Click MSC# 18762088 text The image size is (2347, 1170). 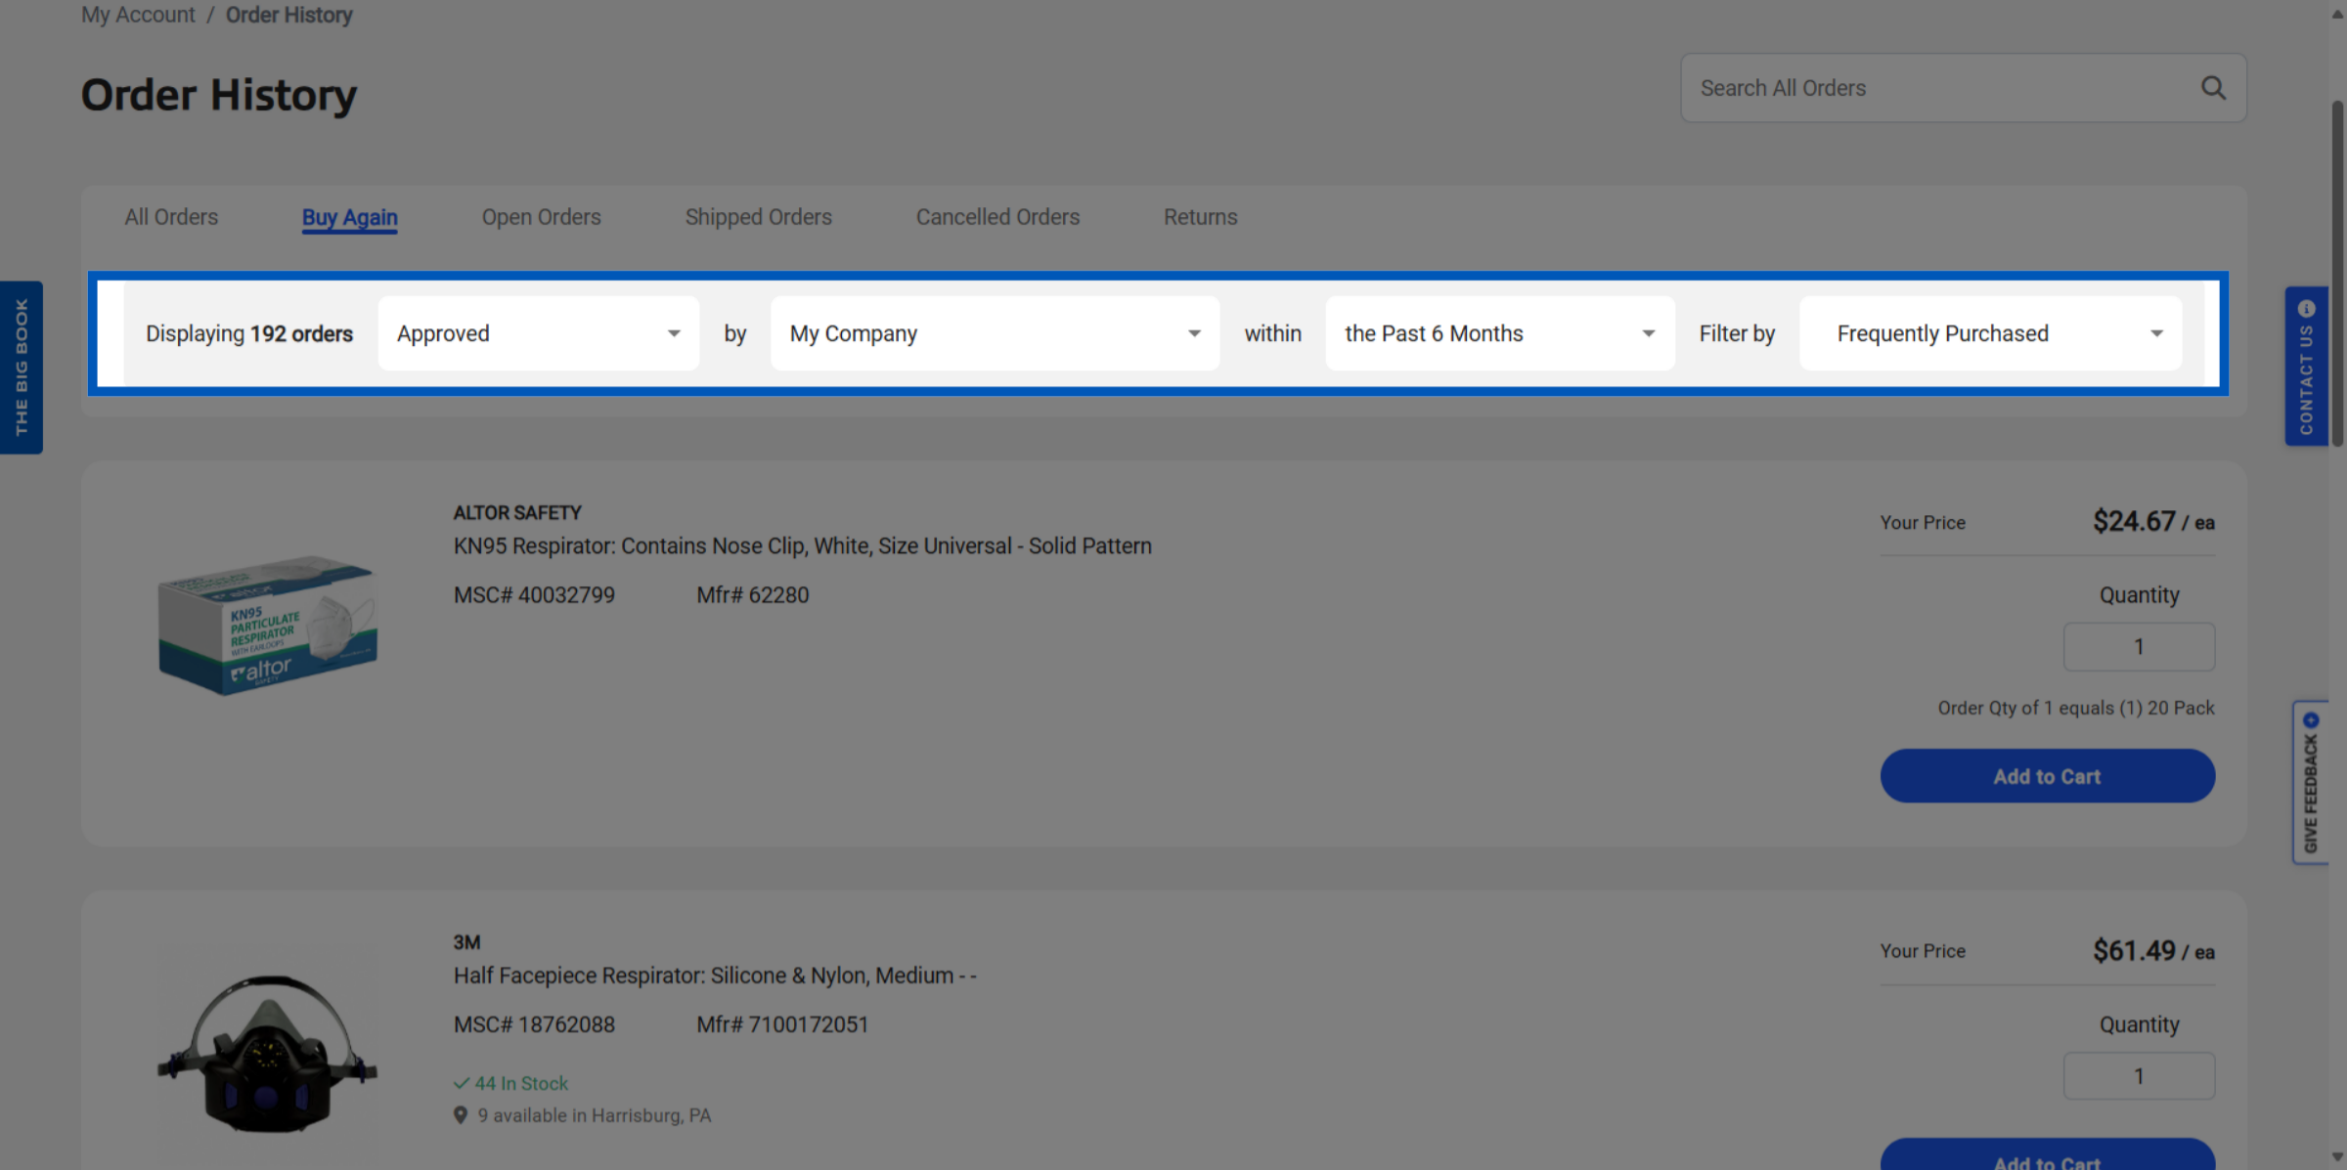(x=534, y=1025)
